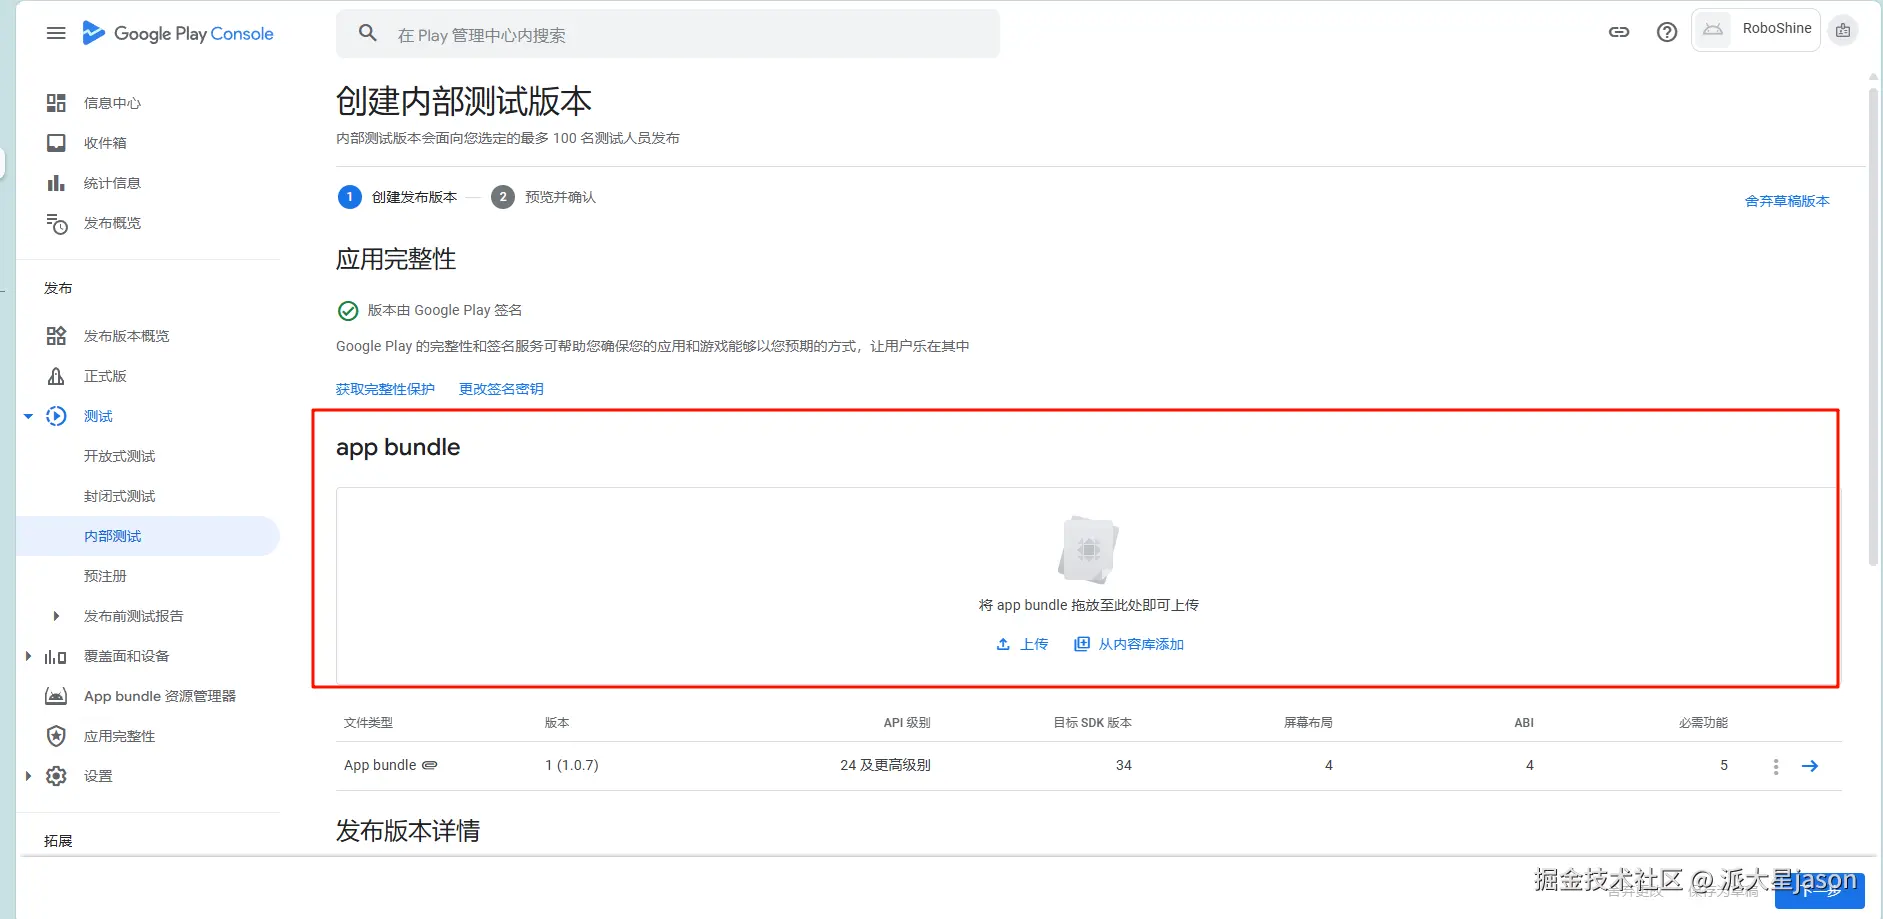Click 获取完整性保护 link
Viewport: 1883px width, 919px height.
pos(385,389)
